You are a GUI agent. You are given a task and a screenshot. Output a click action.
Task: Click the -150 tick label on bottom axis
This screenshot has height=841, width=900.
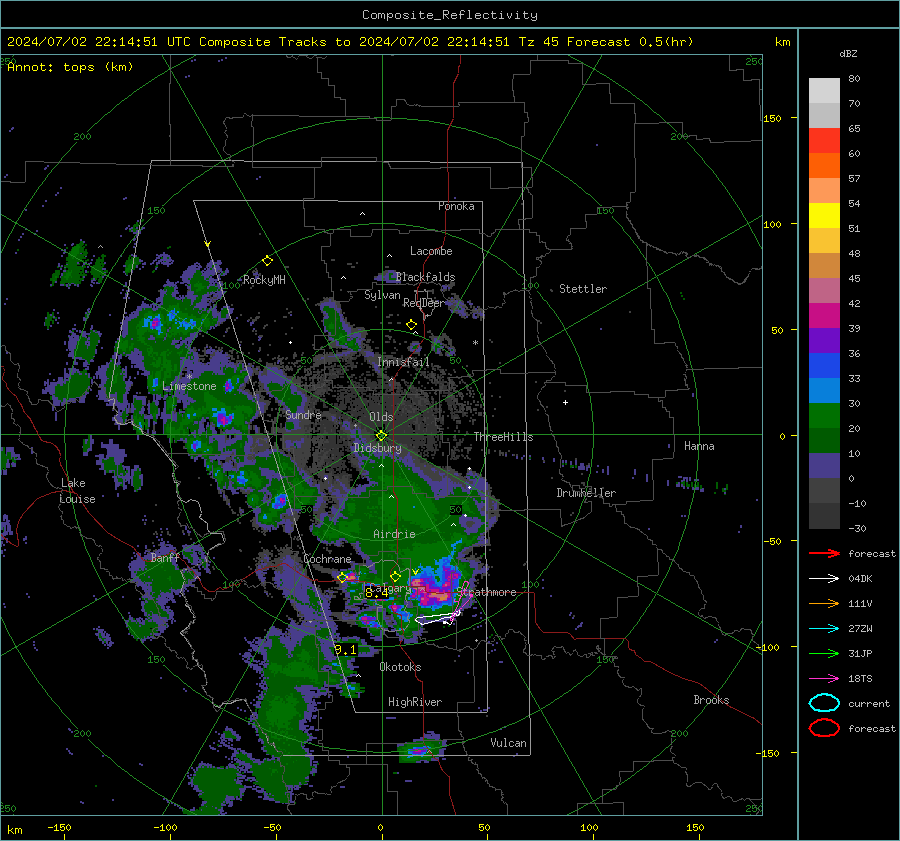(59, 827)
